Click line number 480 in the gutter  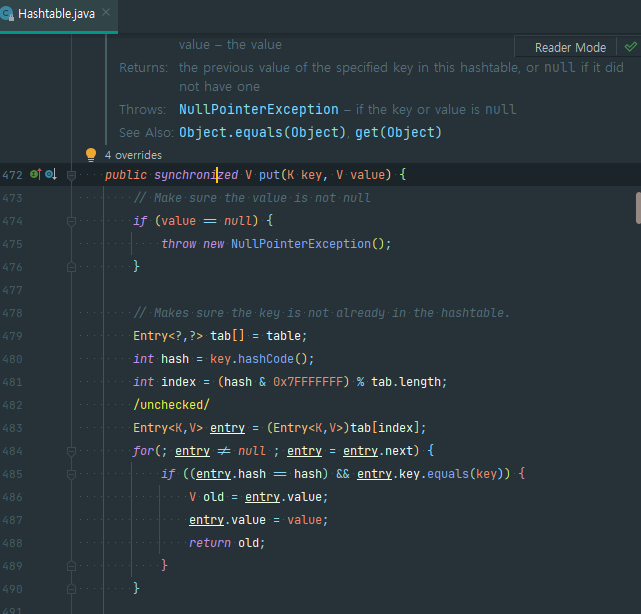point(12,359)
